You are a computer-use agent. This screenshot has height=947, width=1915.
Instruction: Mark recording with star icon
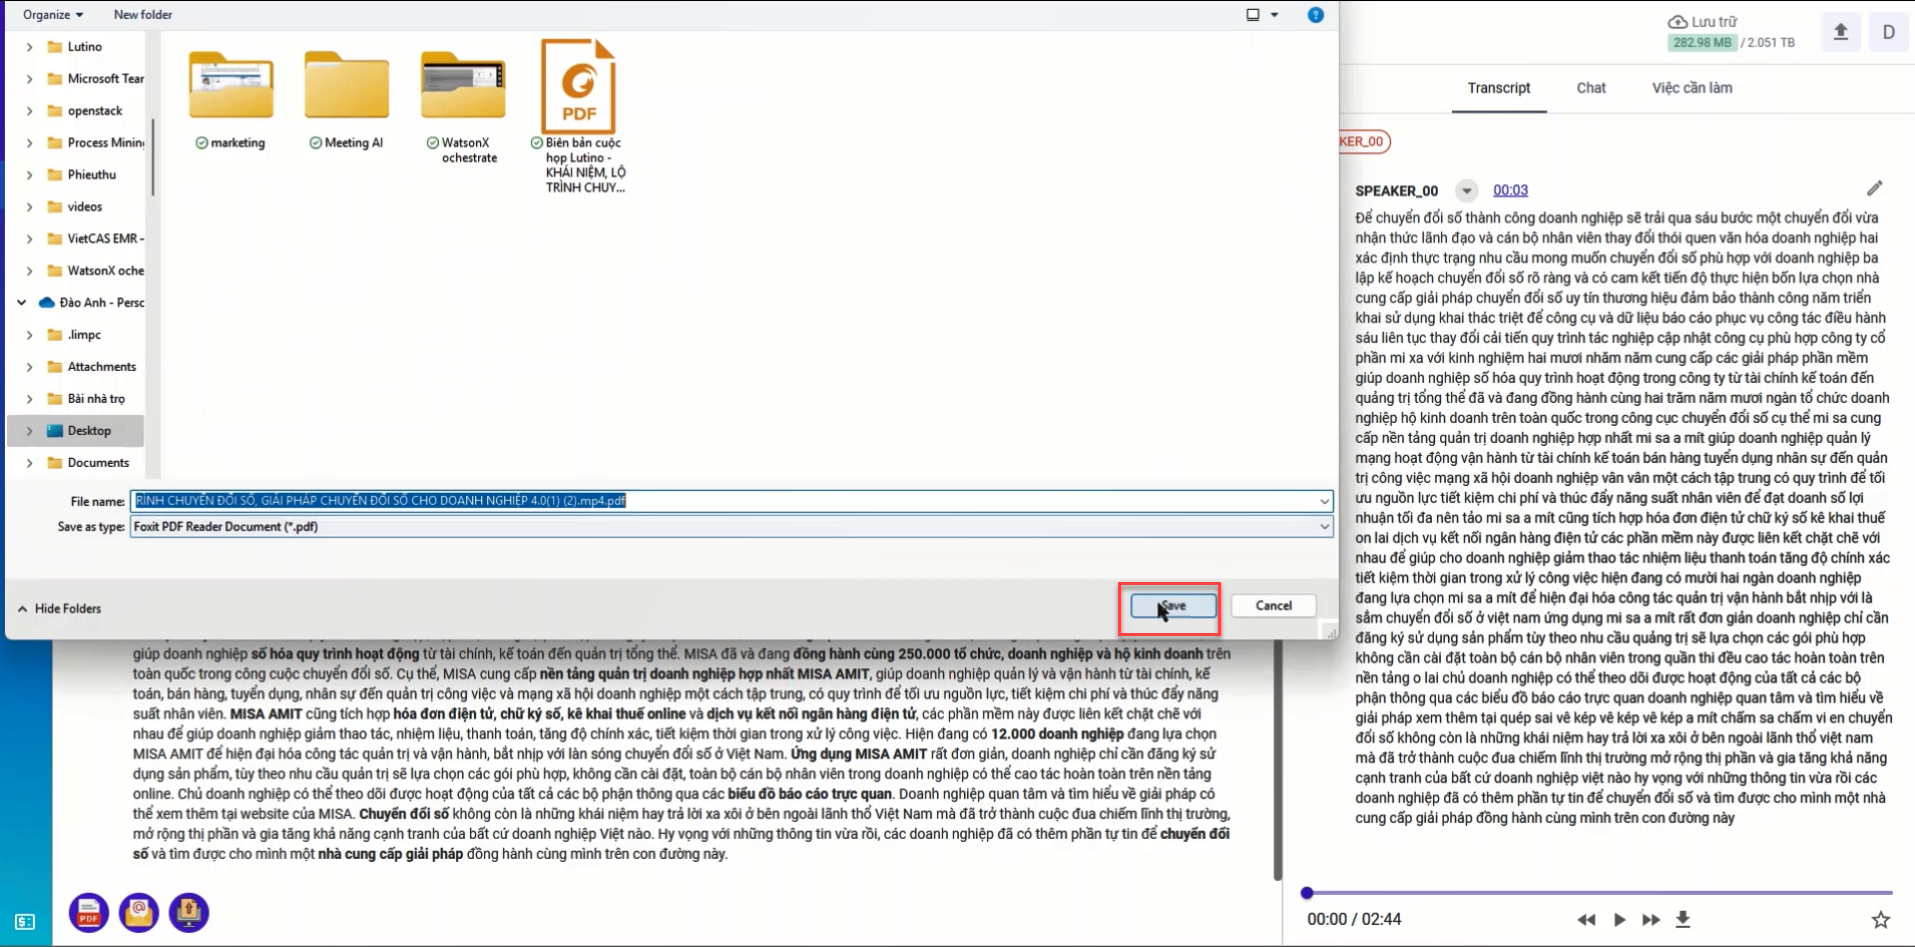pos(1880,920)
